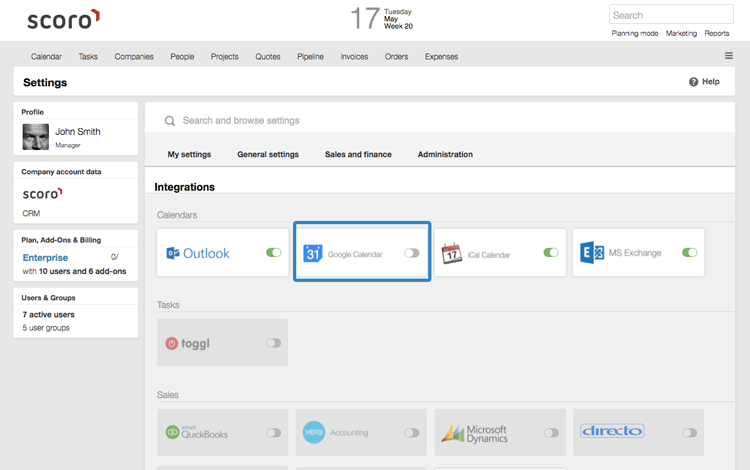
Task: Click the Reports link
Action: (717, 33)
